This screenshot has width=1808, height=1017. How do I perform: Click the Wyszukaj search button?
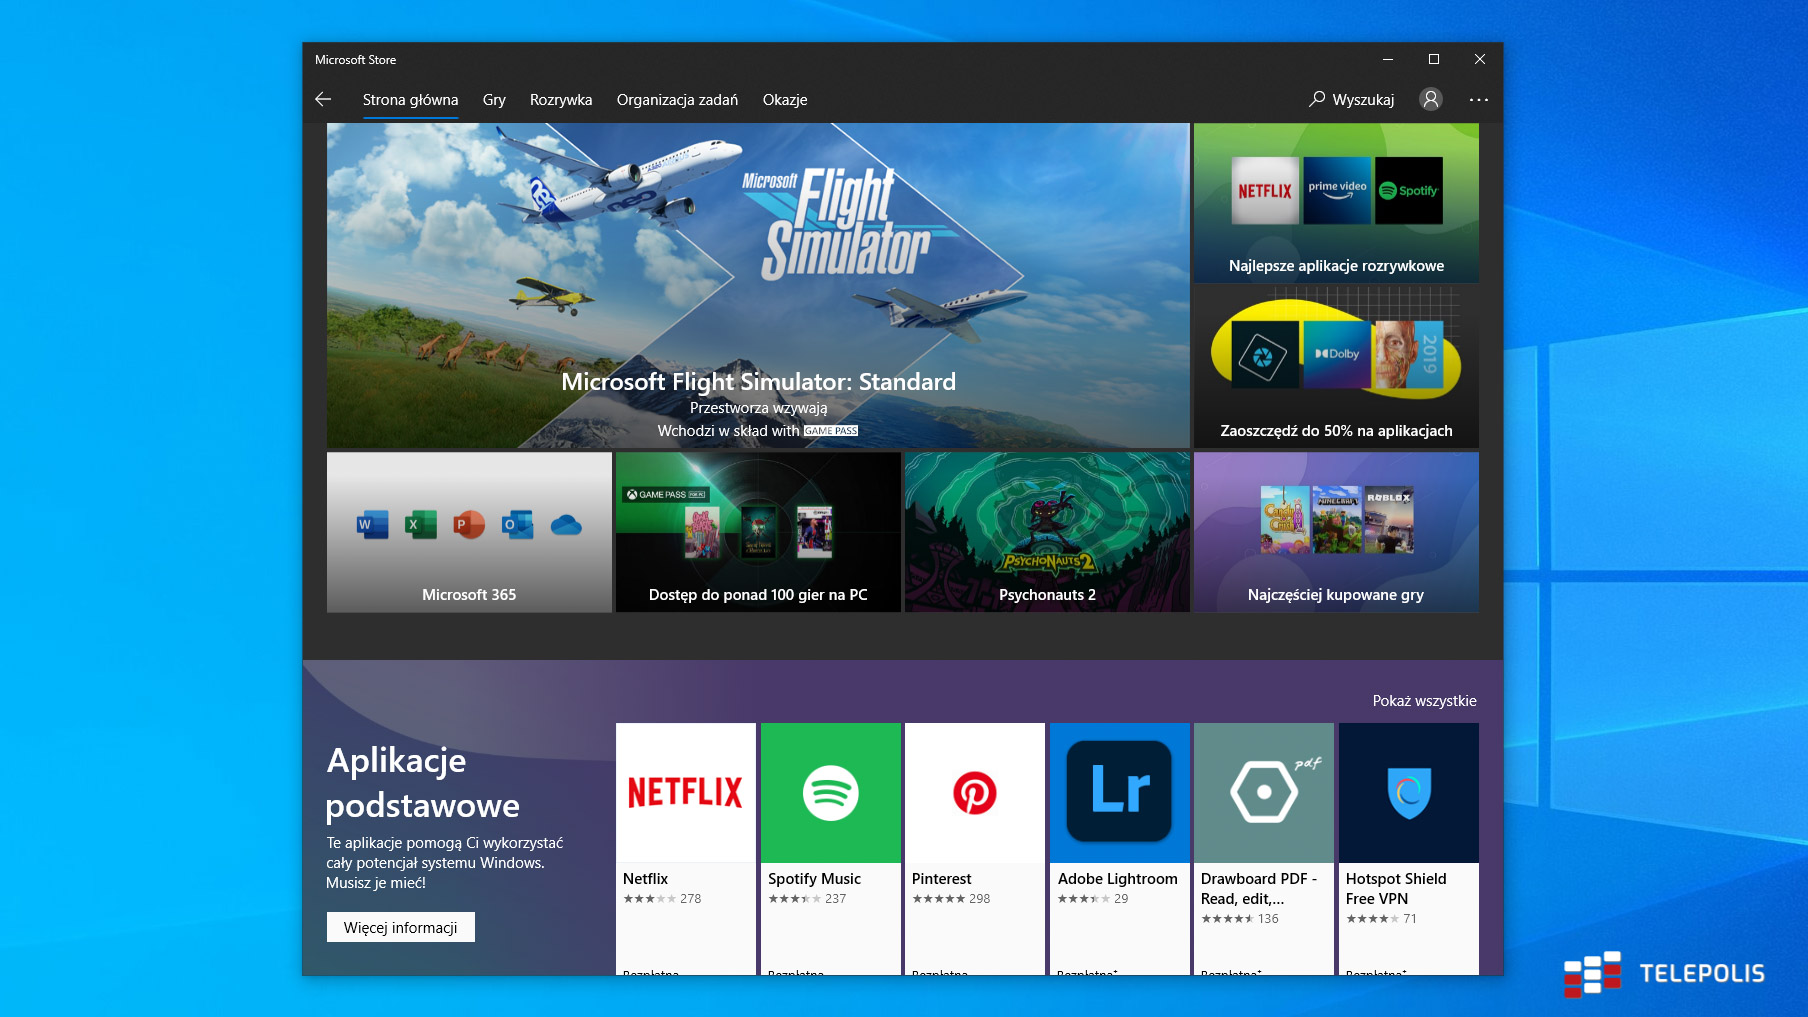(1351, 99)
